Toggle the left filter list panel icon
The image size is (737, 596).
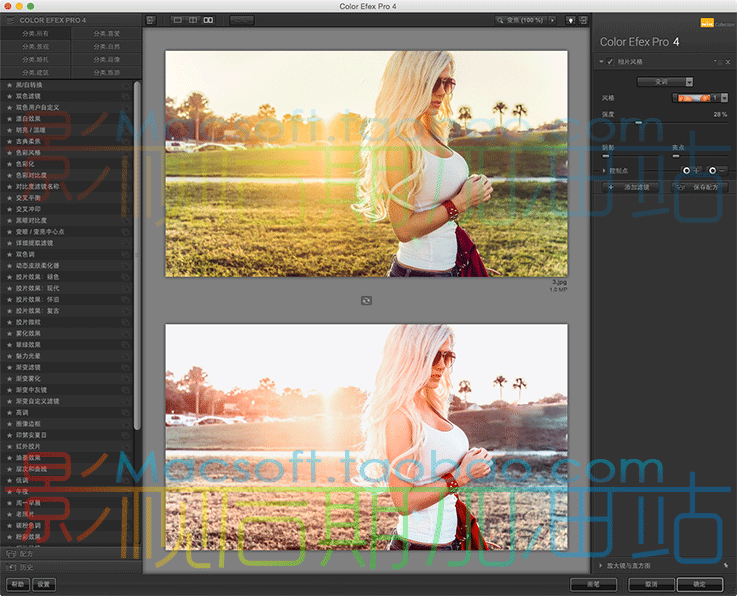[x=150, y=20]
